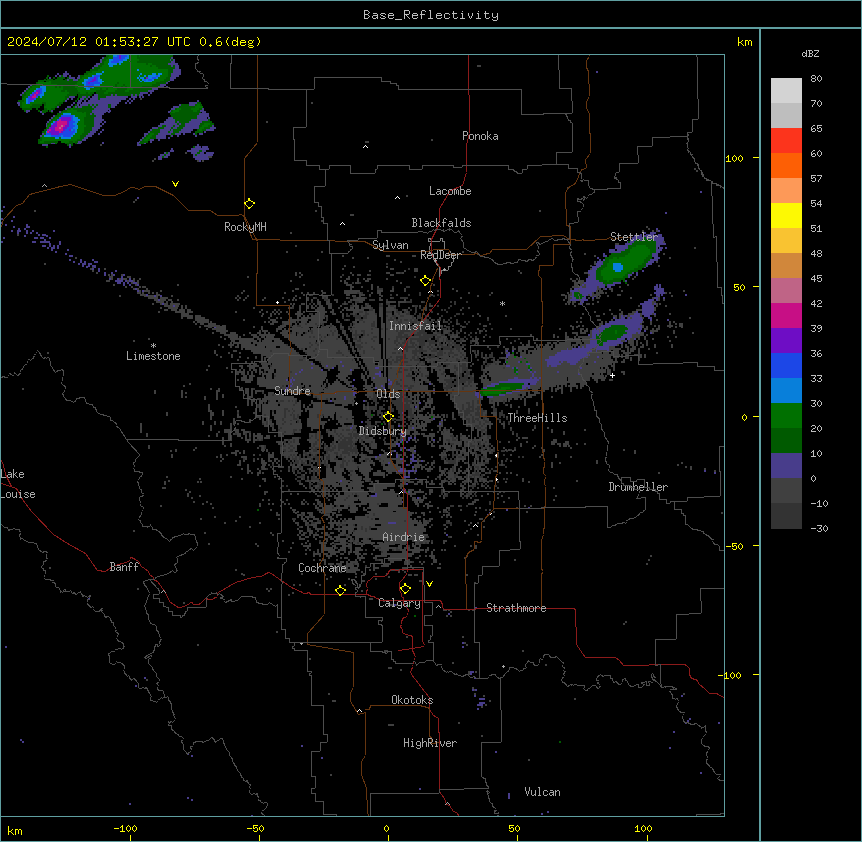Click the RedDeer label
This screenshot has width=862, height=842.
click(440, 255)
